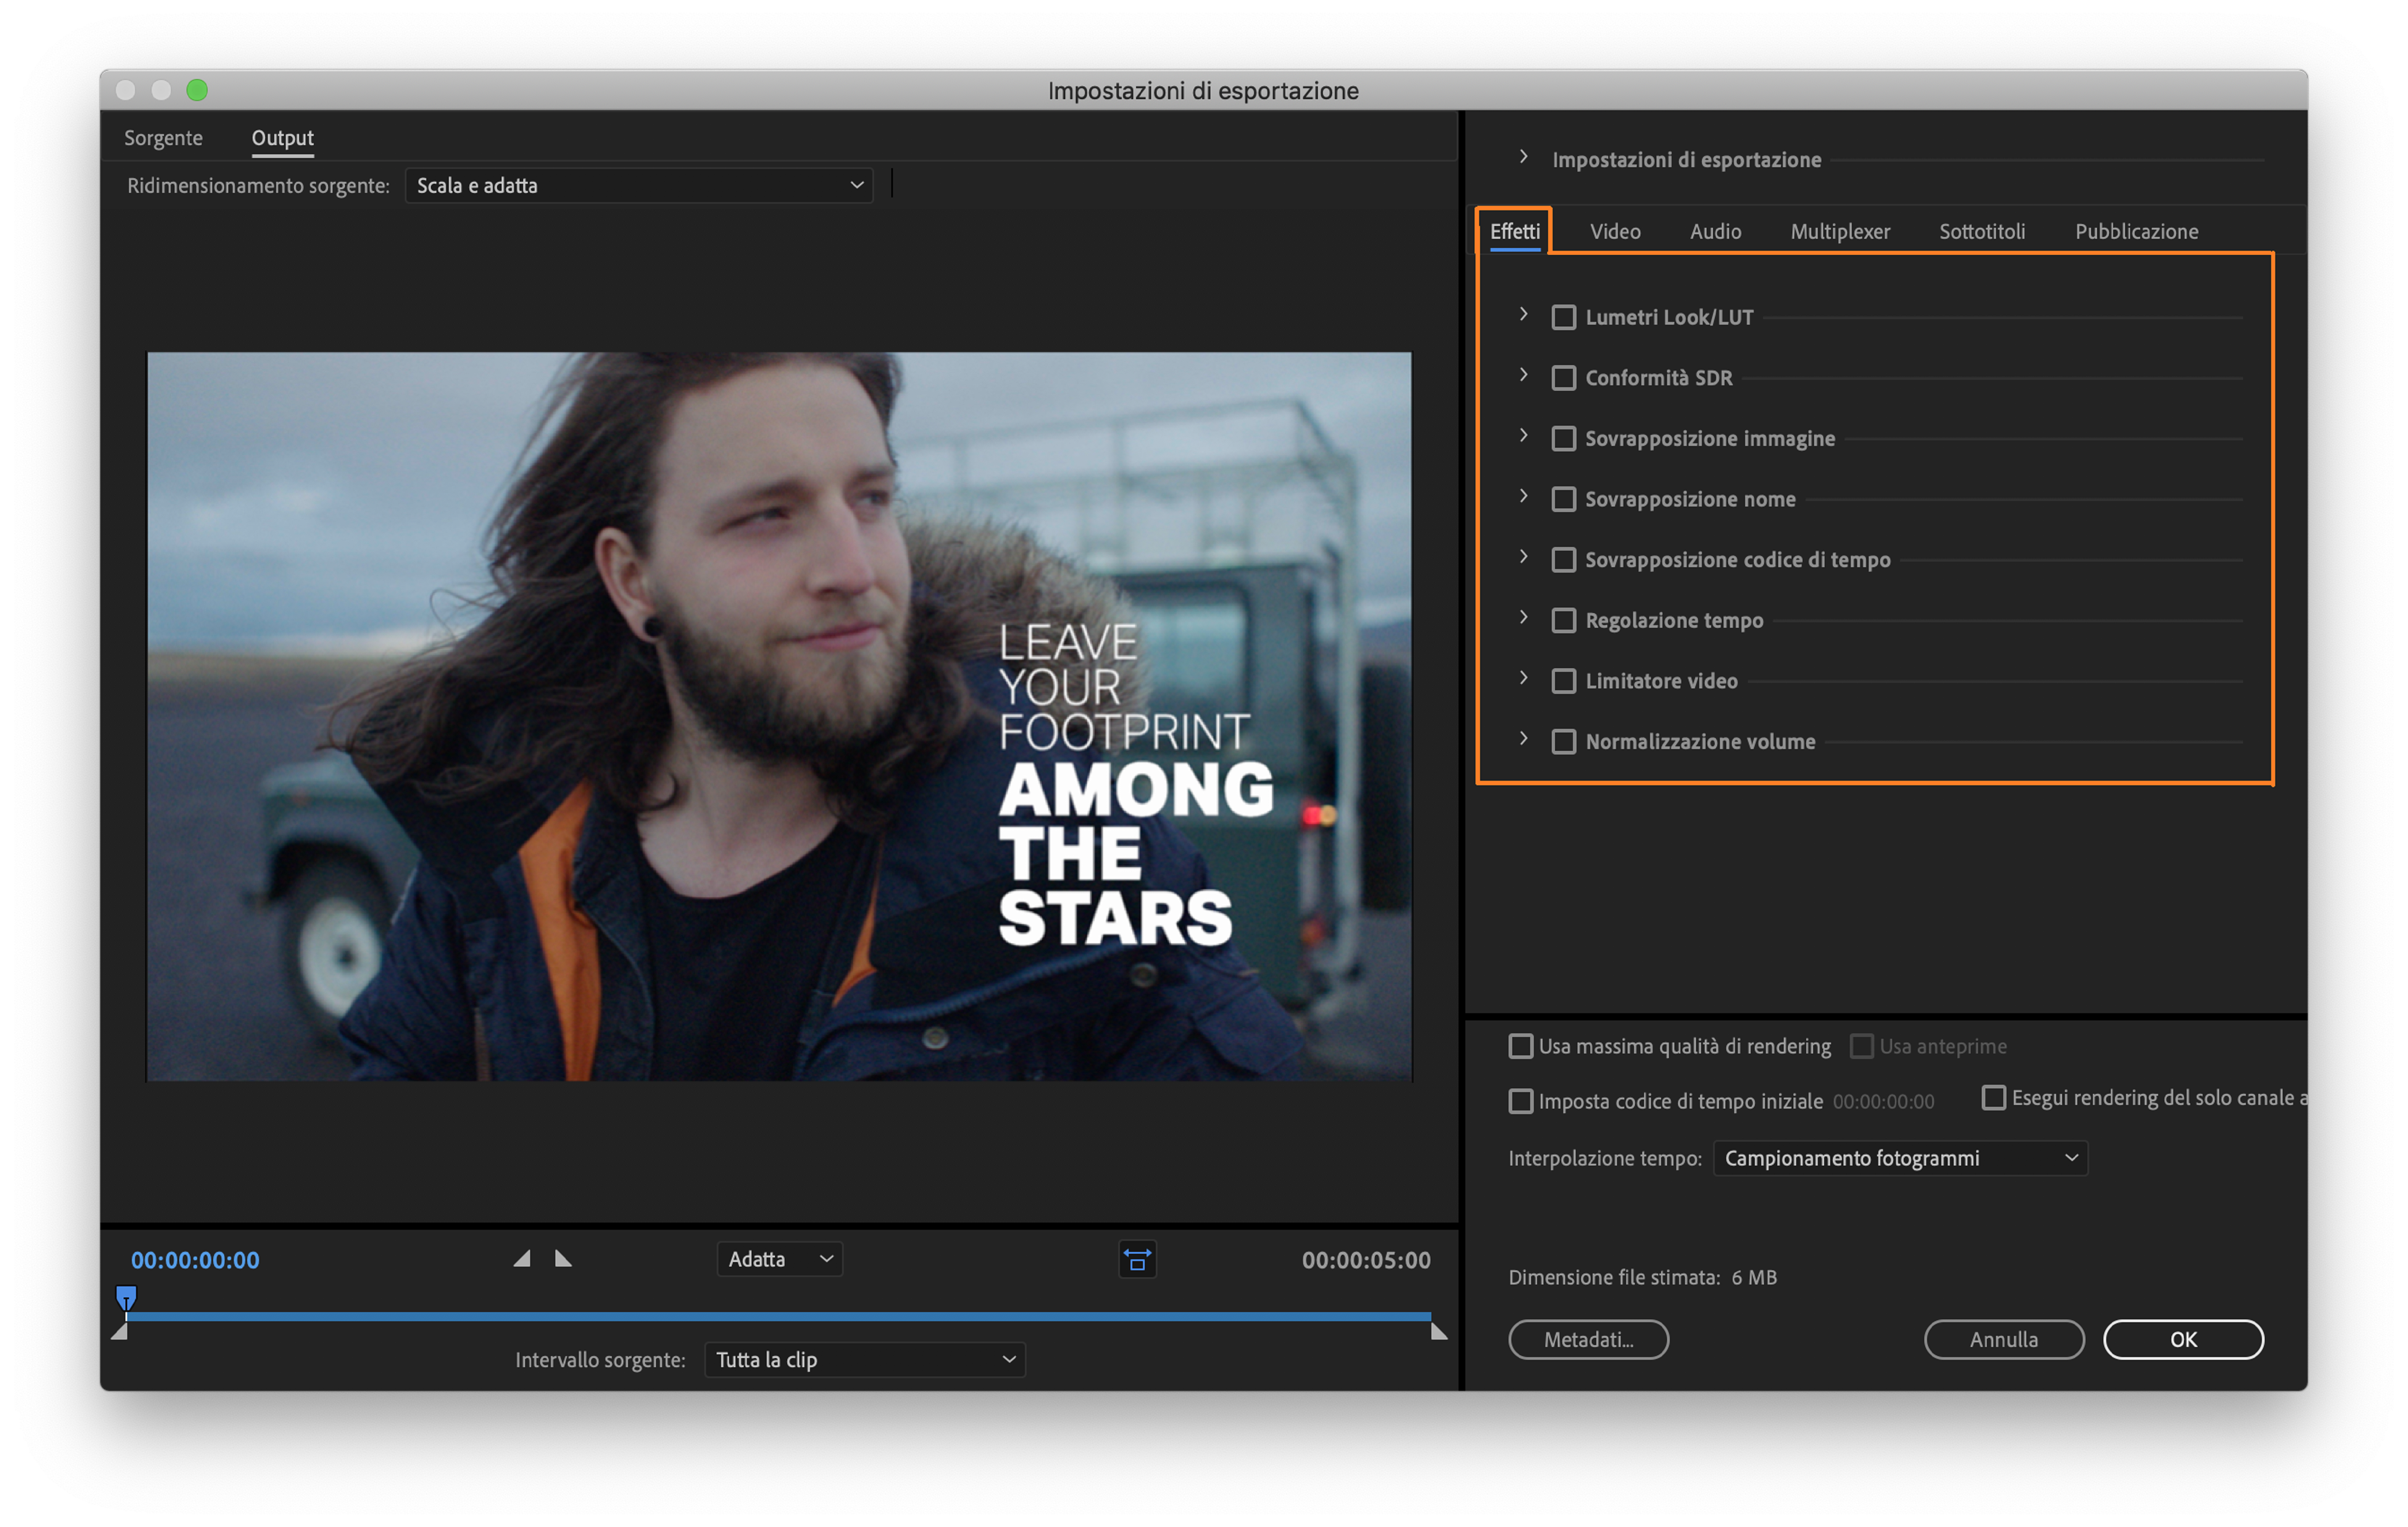Click the blue playhead marker on timeline
Viewport: 2408px width, 1527px height.
pyautogui.click(x=126, y=1297)
